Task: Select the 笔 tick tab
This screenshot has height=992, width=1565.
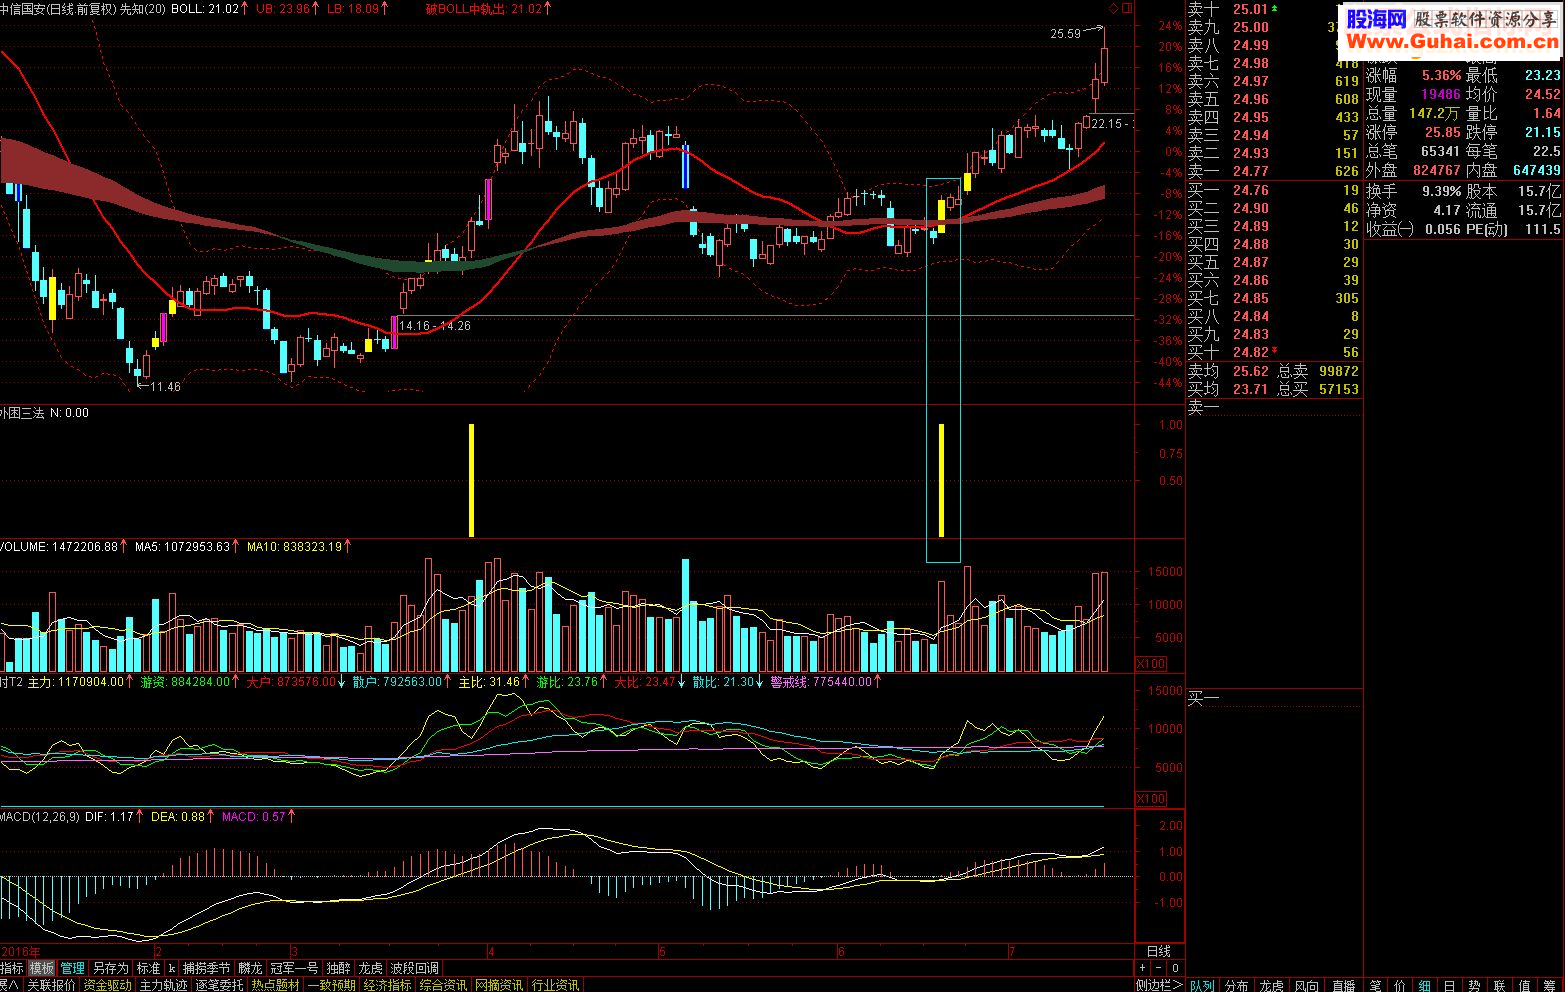Action: [1375, 985]
